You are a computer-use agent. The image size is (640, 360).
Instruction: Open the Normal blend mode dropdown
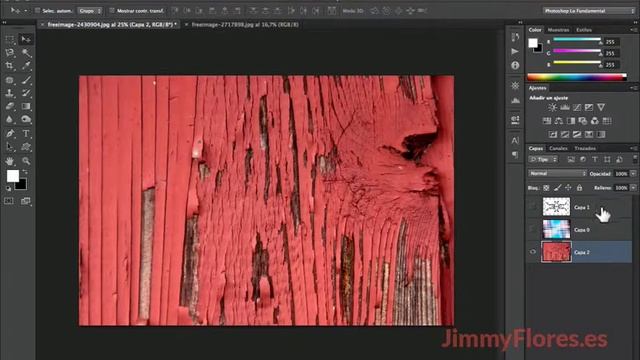(557, 173)
